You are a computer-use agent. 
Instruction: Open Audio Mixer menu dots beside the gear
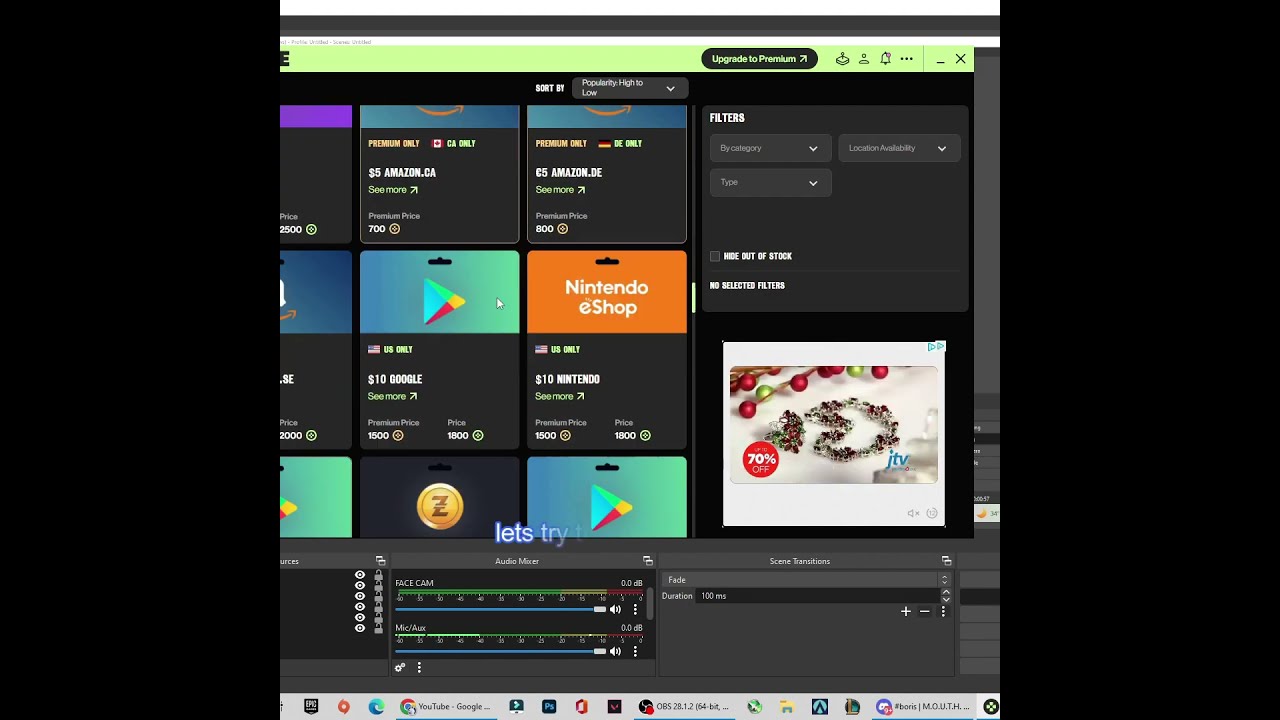(x=419, y=667)
